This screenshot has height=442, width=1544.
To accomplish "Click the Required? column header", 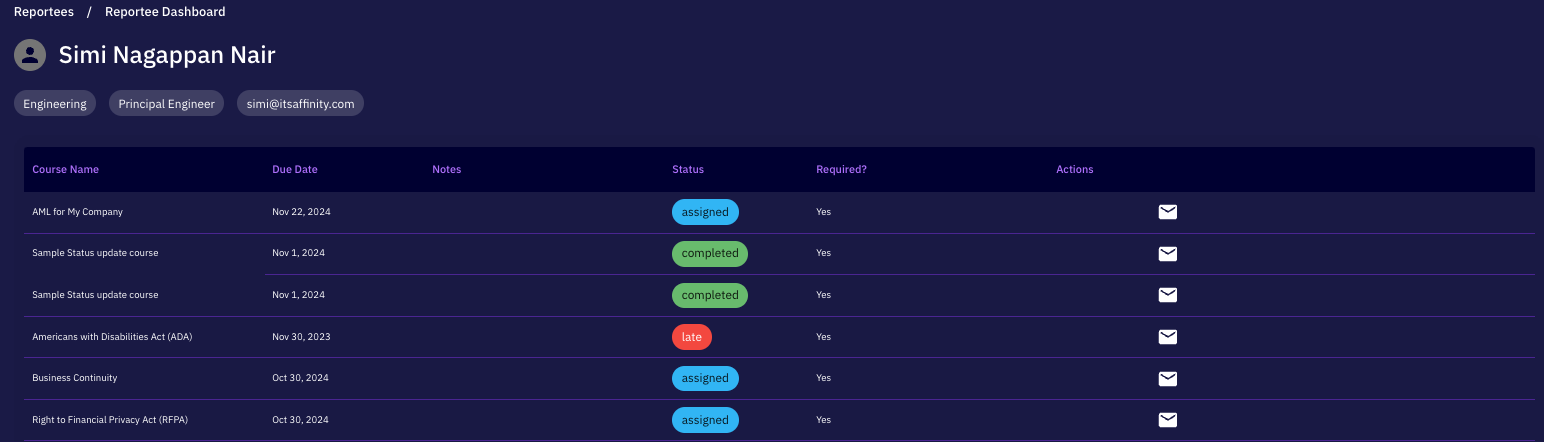I will [x=841, y=170].
